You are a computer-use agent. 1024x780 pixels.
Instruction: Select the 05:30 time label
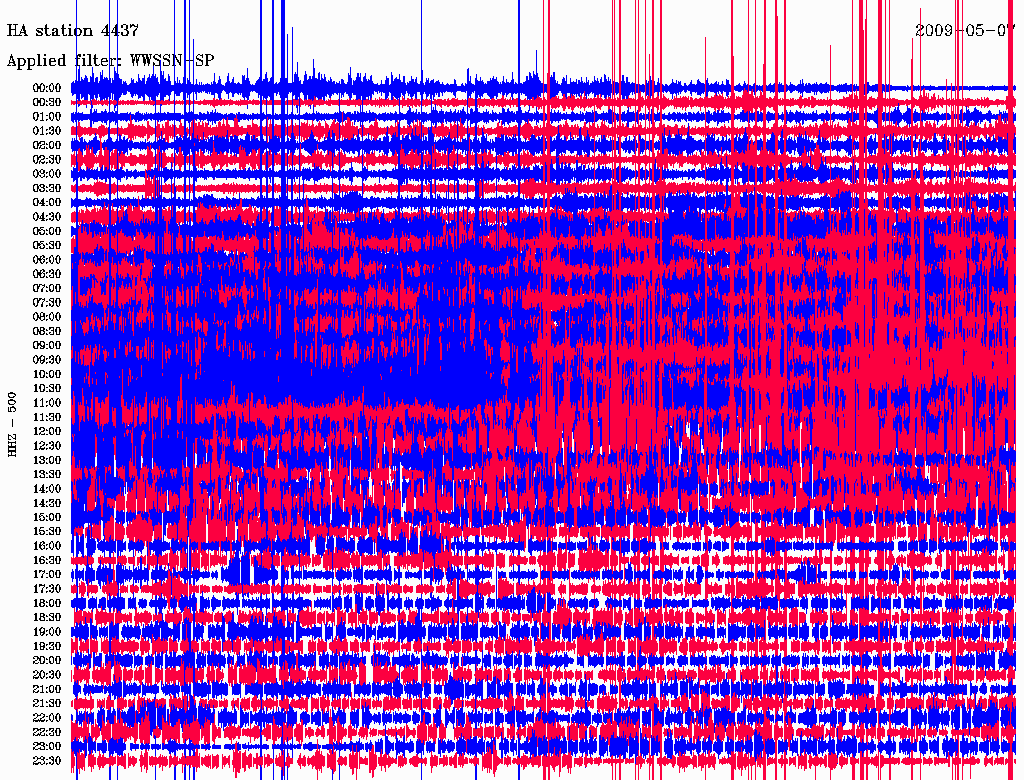pos(47,245)
